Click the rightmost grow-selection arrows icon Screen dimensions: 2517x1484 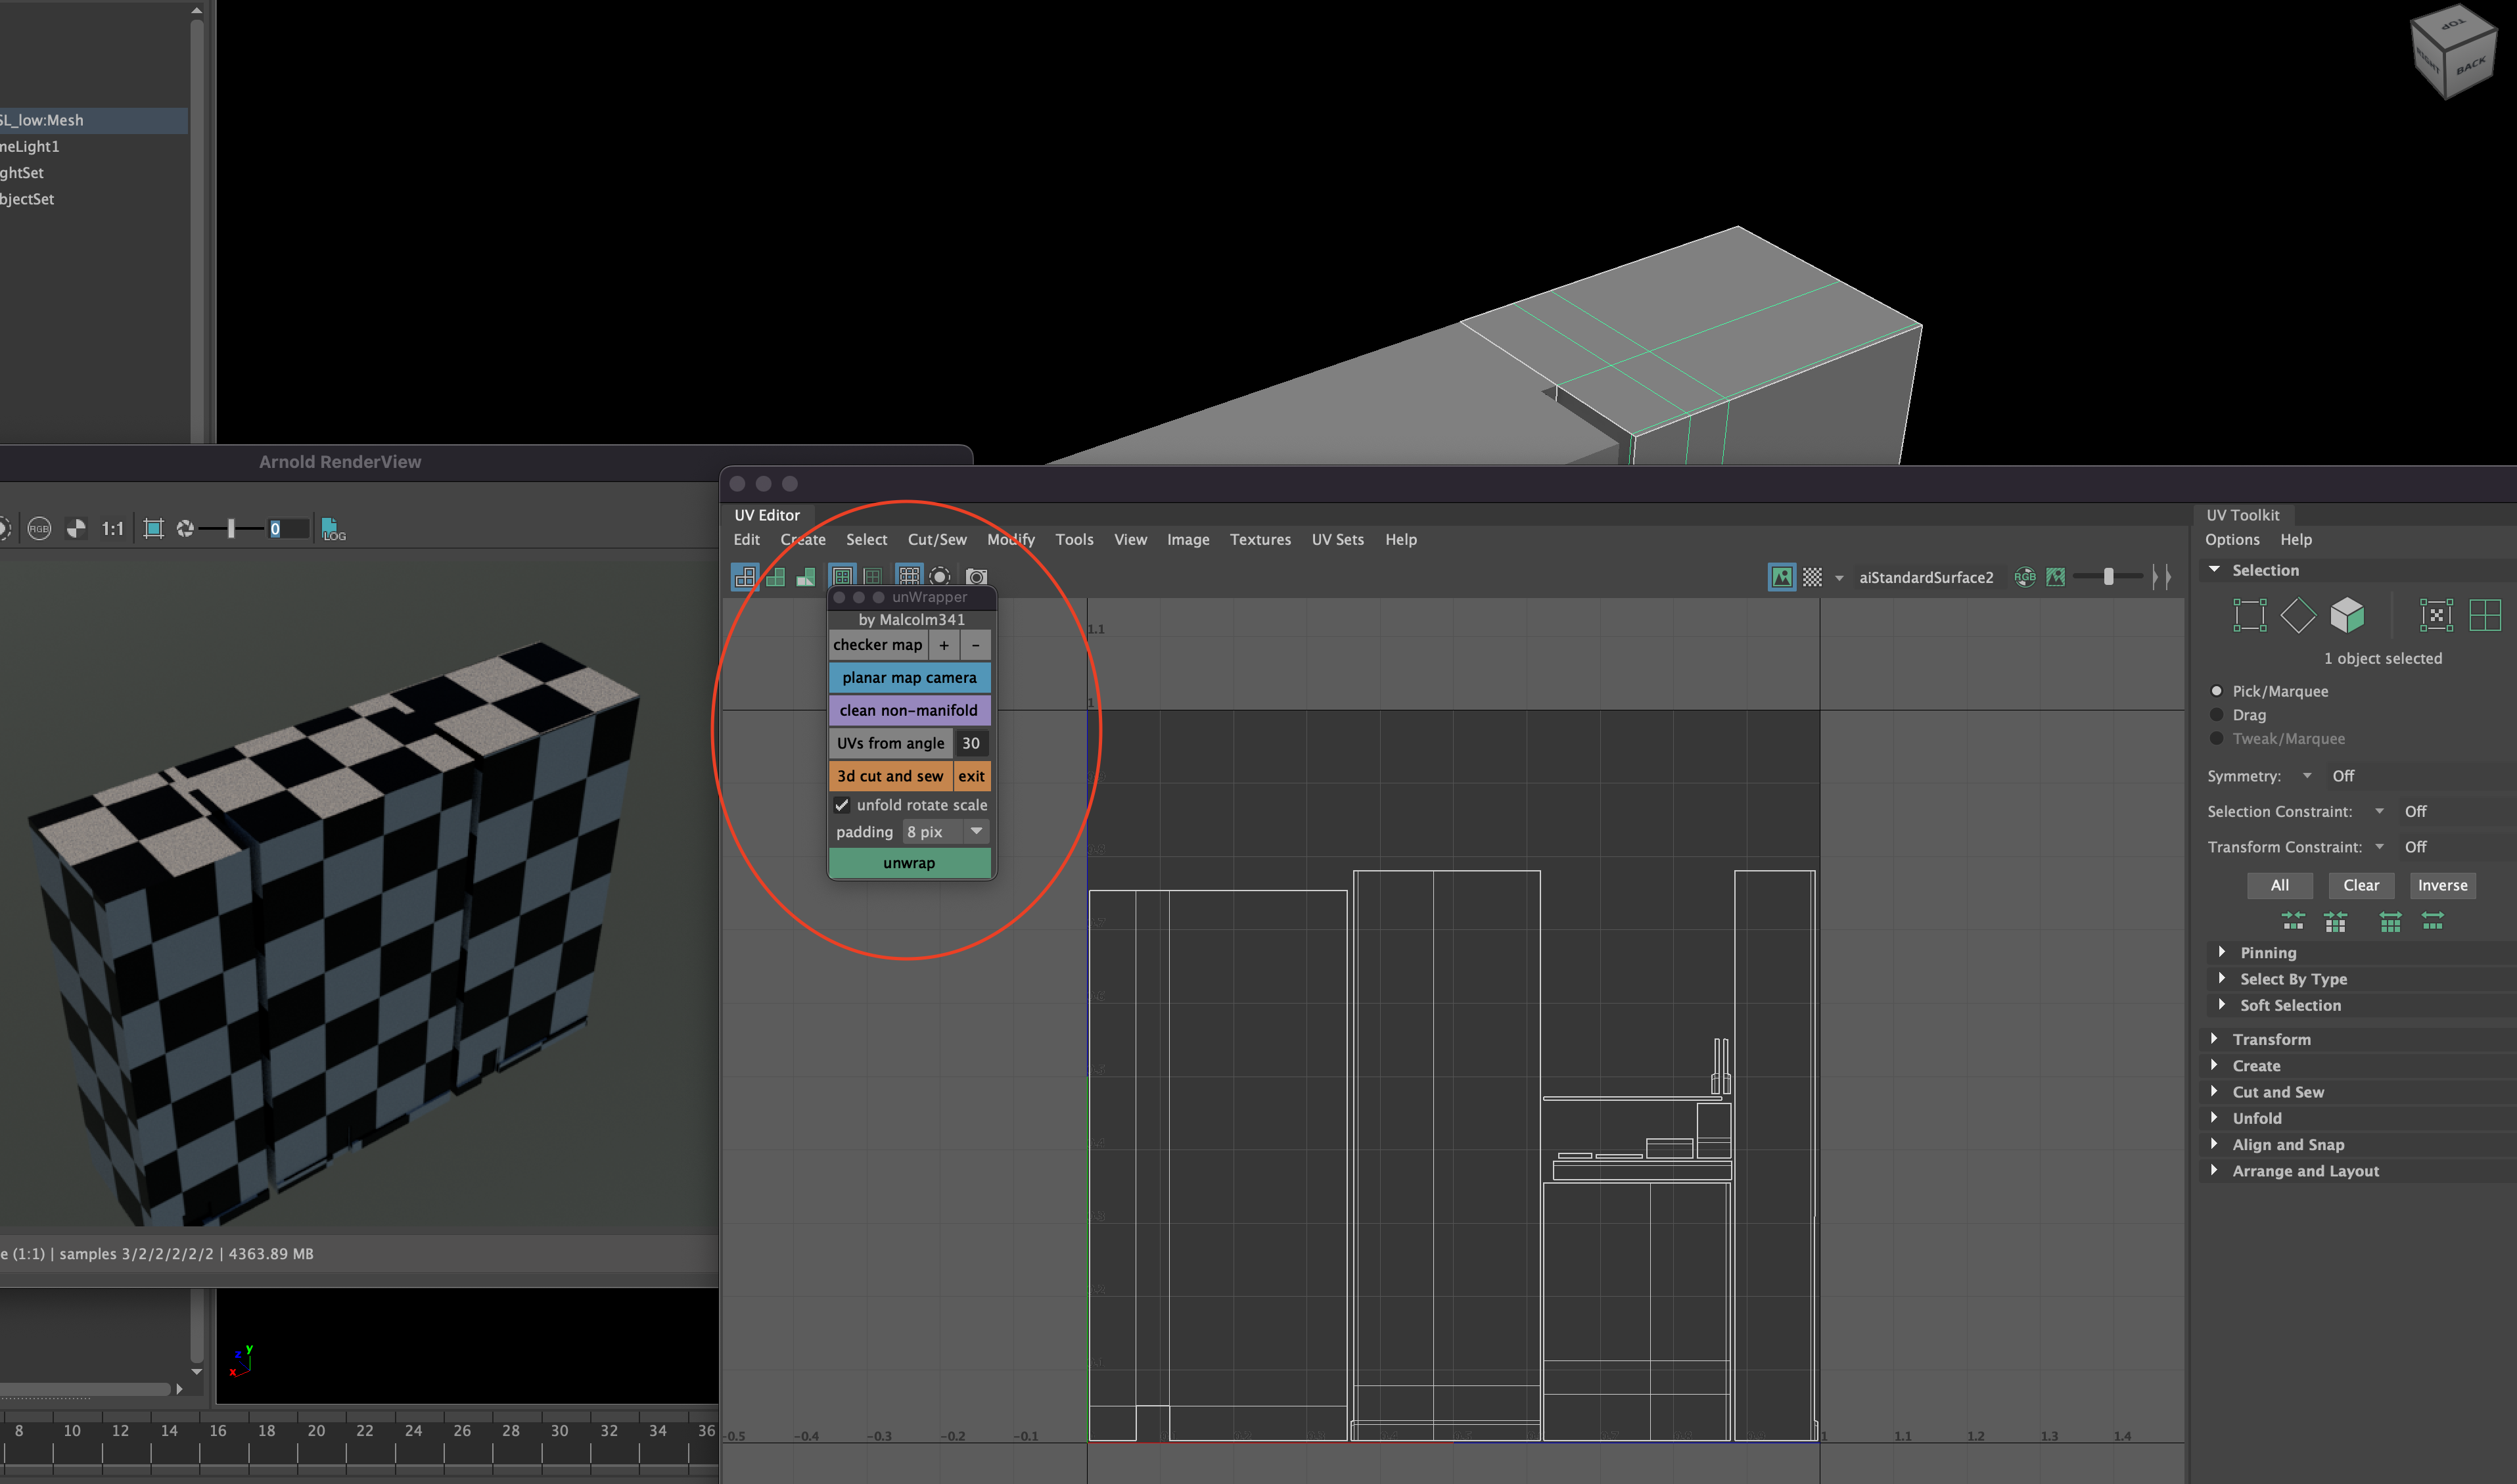[2432, 921]
